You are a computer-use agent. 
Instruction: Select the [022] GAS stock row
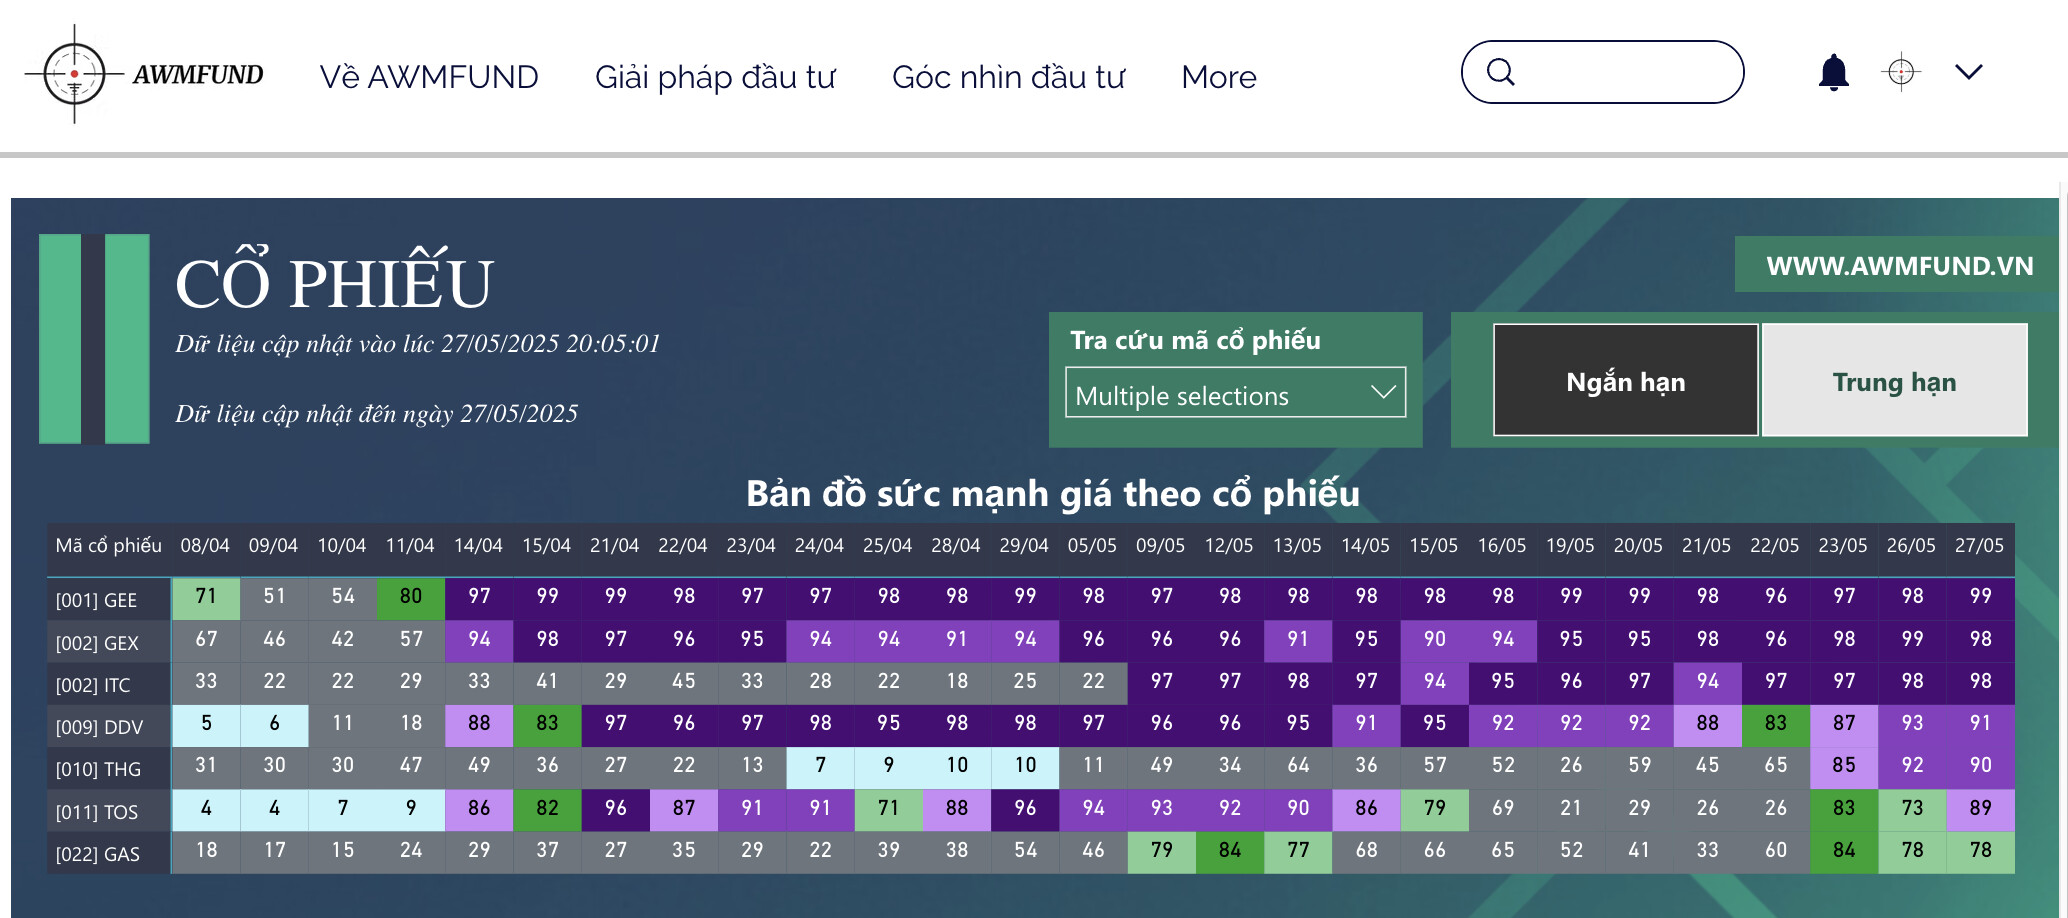coord(98,854)
